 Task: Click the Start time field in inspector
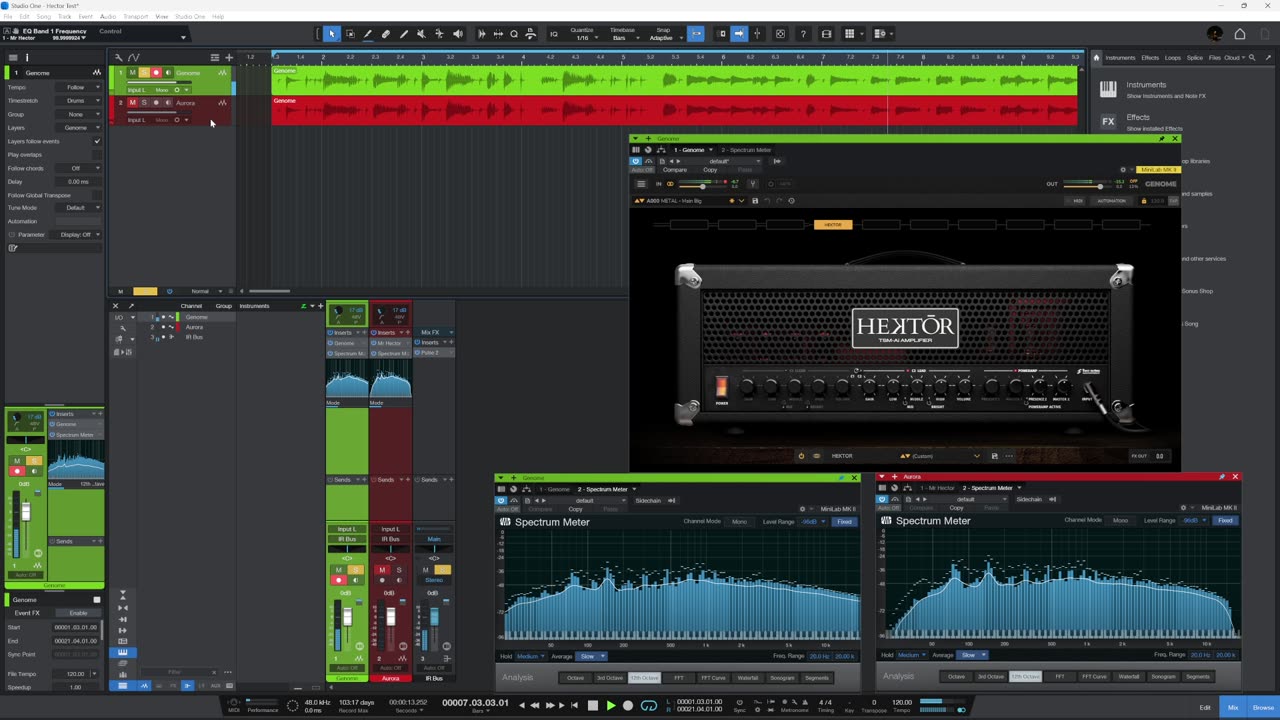76,627
